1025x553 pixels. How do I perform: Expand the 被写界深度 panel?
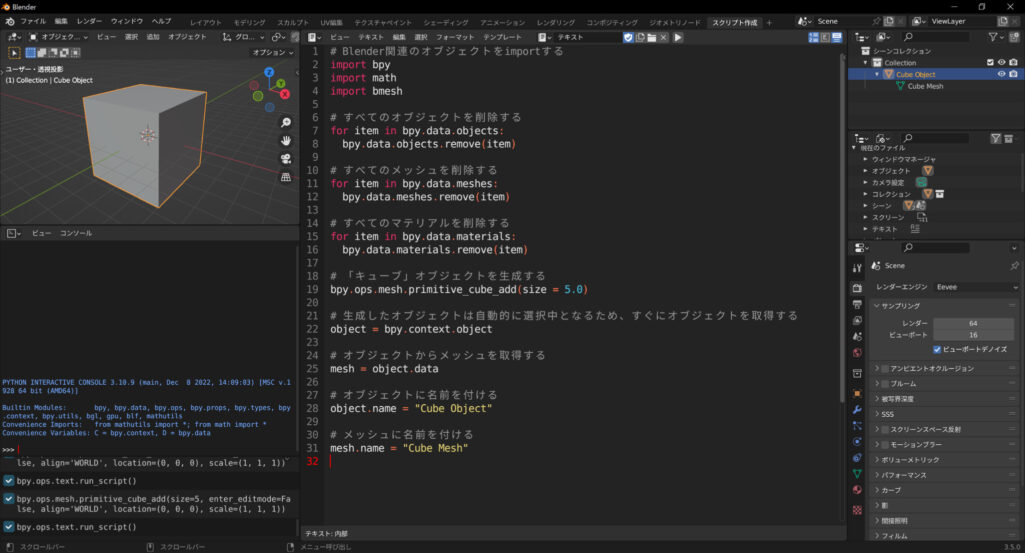coord(945,399)
